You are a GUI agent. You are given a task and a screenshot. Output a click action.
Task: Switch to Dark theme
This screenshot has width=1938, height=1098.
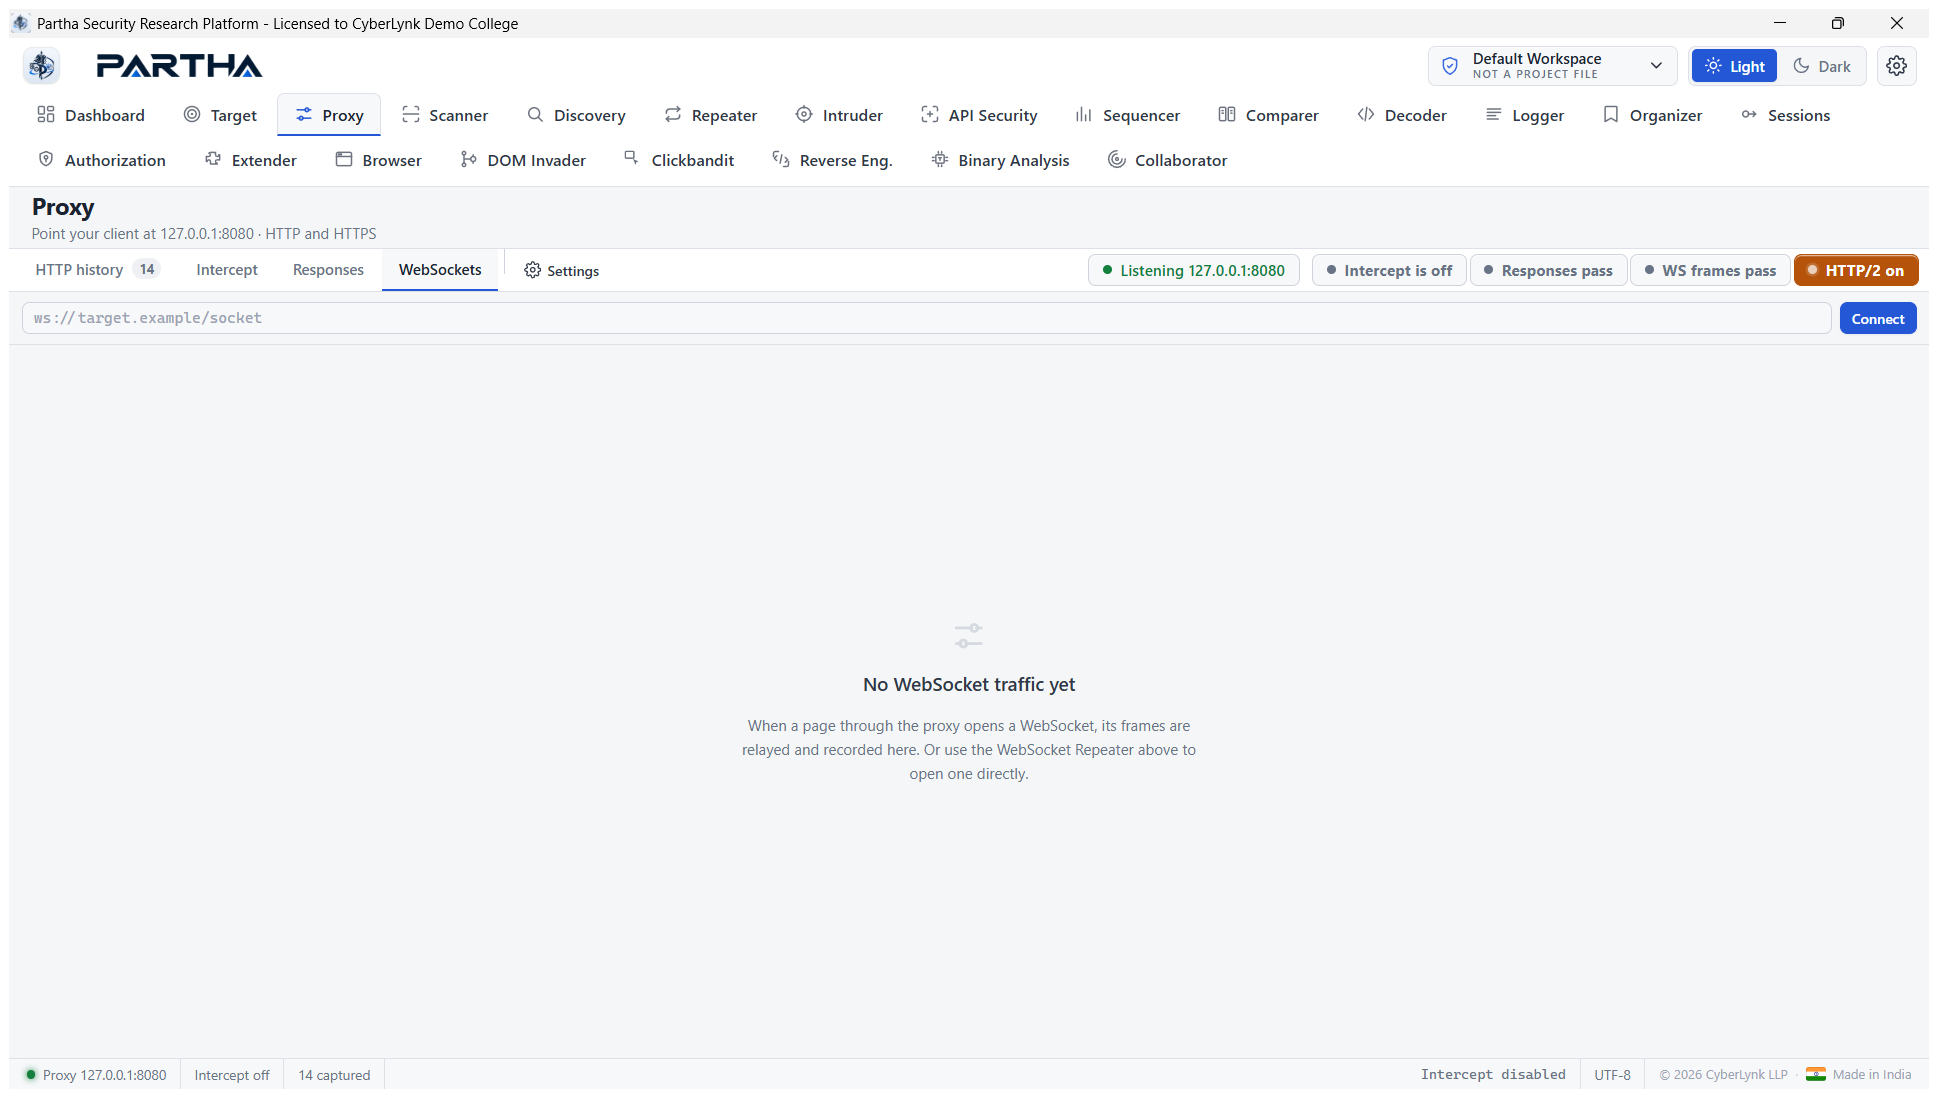tap(1822, 66)
